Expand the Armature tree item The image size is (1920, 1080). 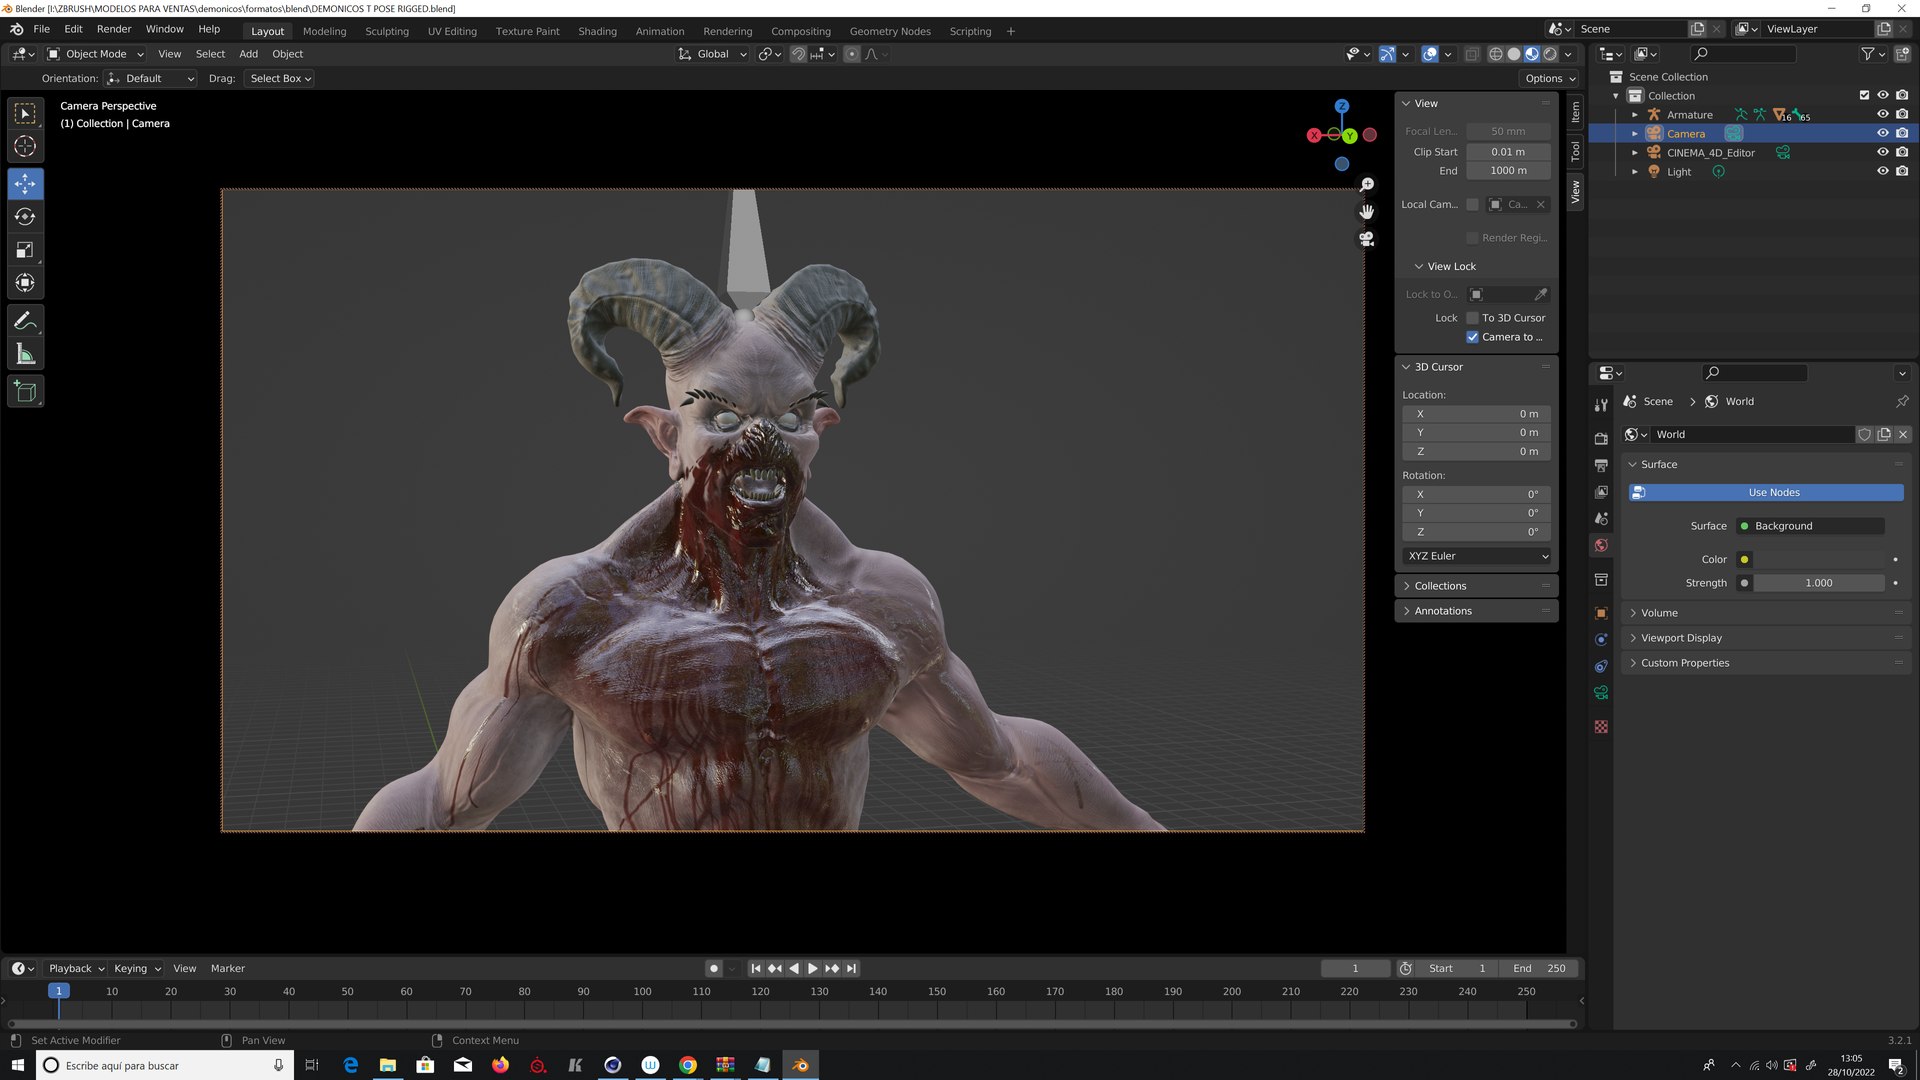tap(1635, 115)
